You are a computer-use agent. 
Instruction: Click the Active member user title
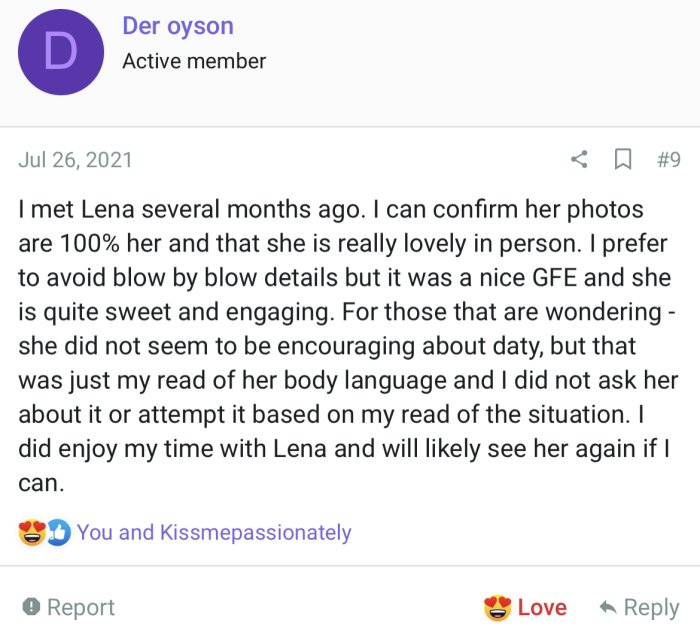click(x=194, y=61)
